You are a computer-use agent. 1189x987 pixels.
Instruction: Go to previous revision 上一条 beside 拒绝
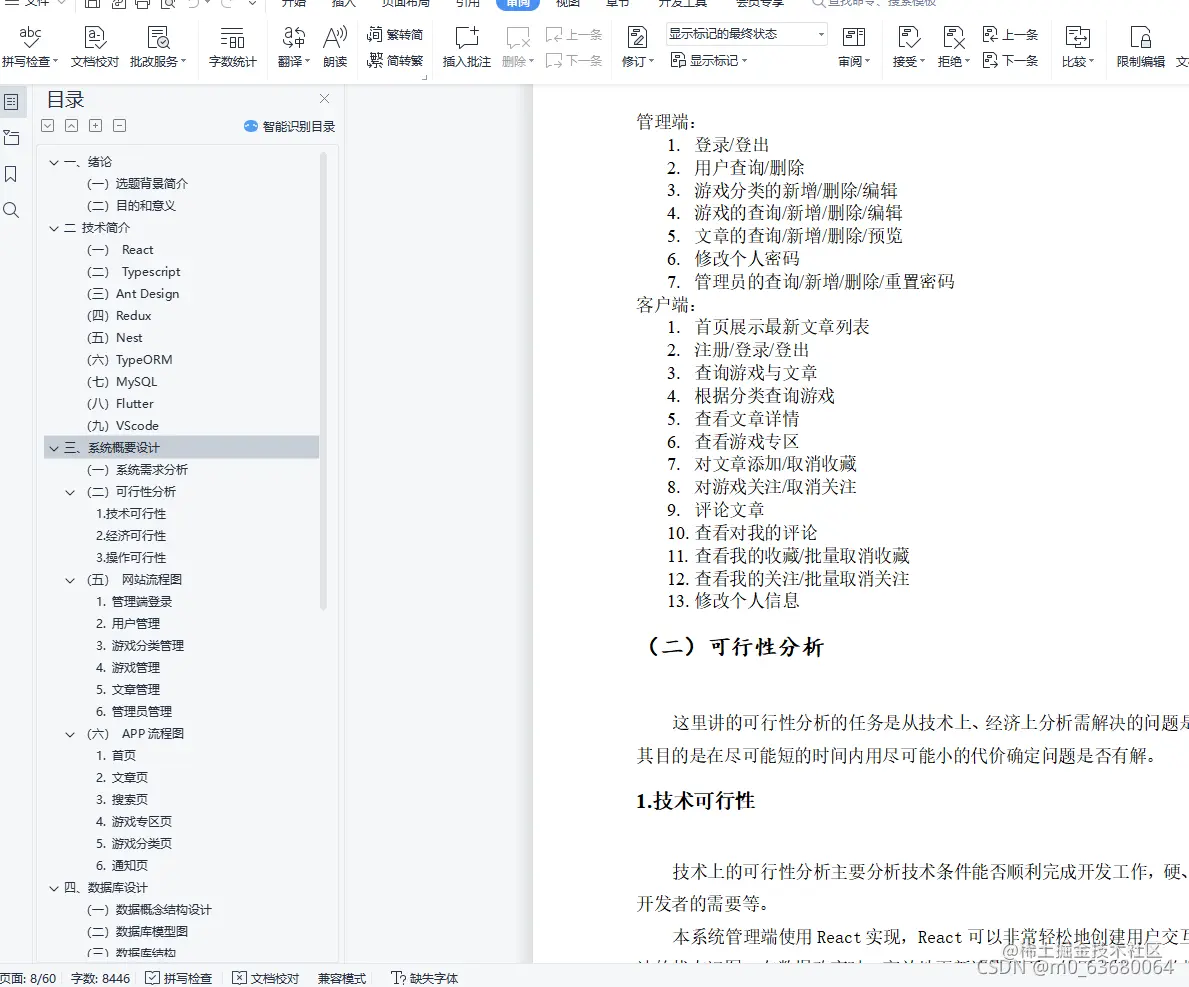(1010, 34)
